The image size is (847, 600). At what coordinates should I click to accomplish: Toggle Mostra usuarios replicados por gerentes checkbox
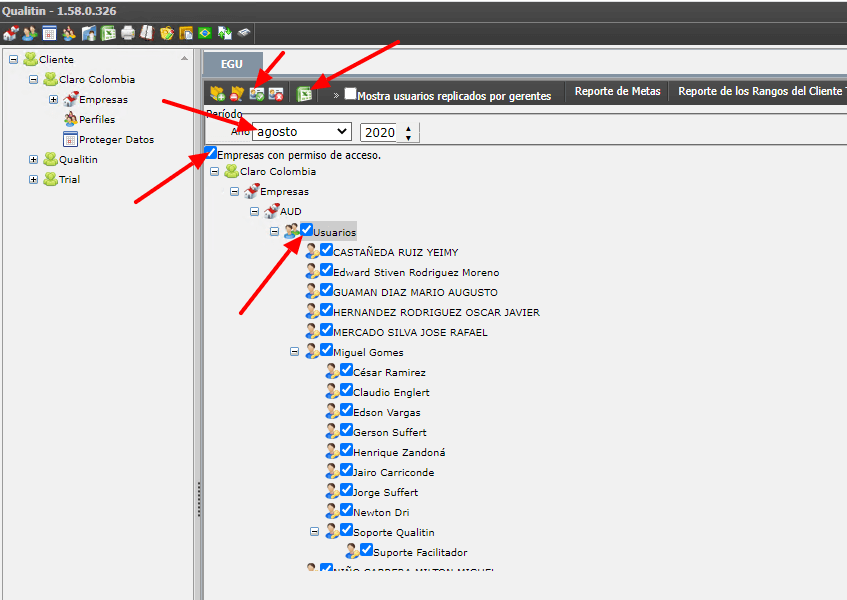(351, 93)
